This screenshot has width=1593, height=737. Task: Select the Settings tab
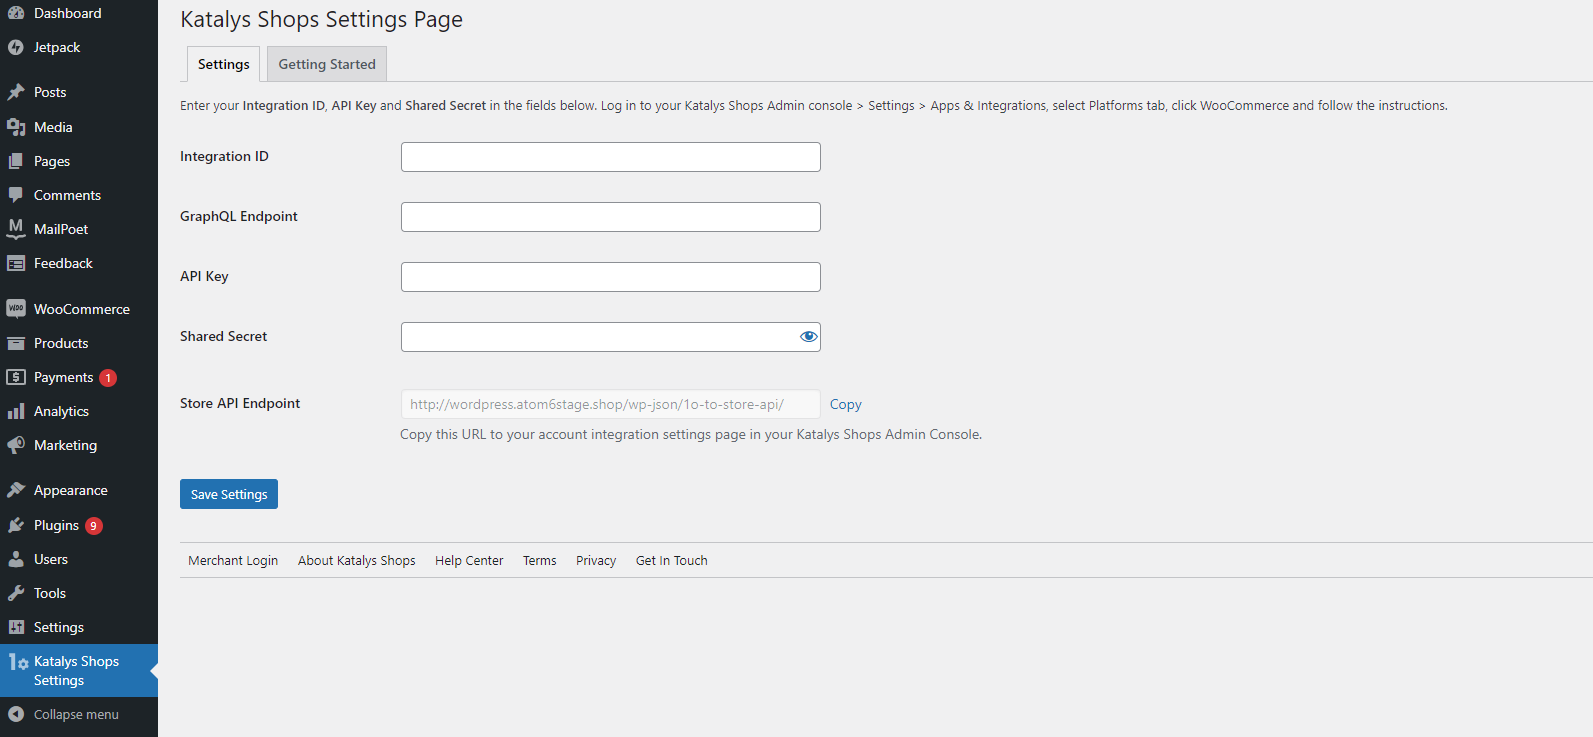[x=223, y=64]
